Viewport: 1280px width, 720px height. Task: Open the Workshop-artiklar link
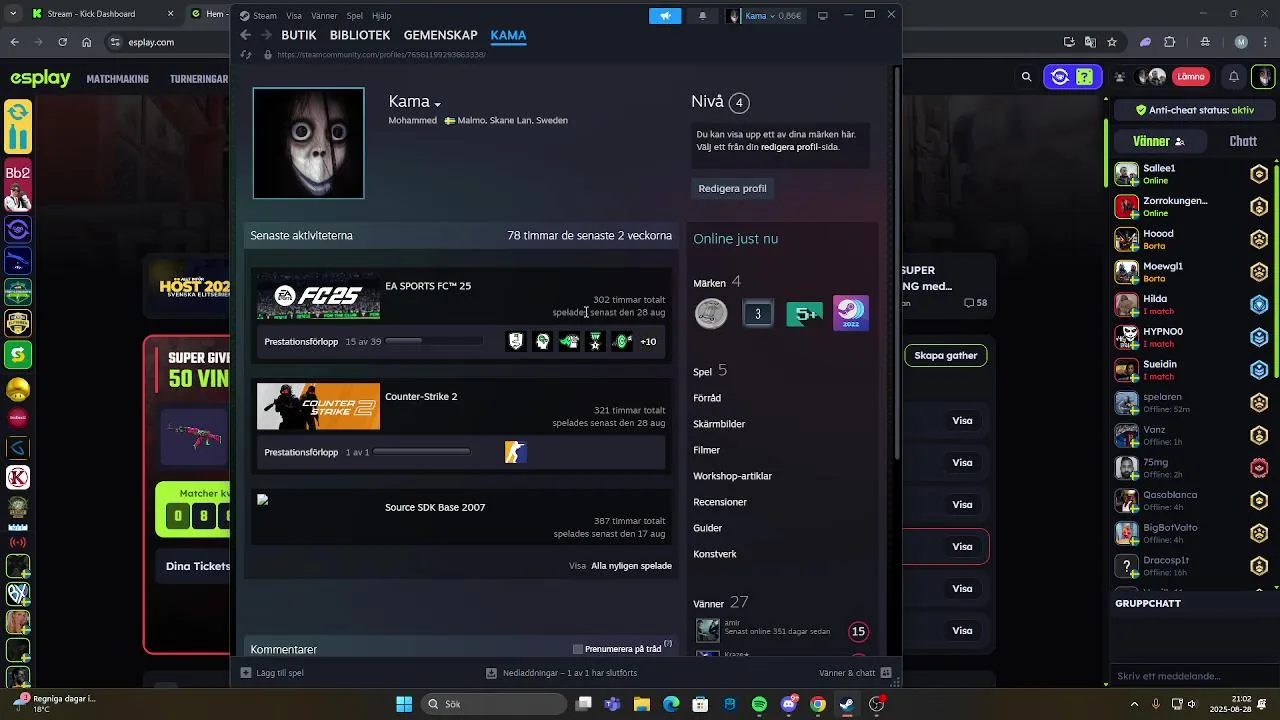click(732, 476)
